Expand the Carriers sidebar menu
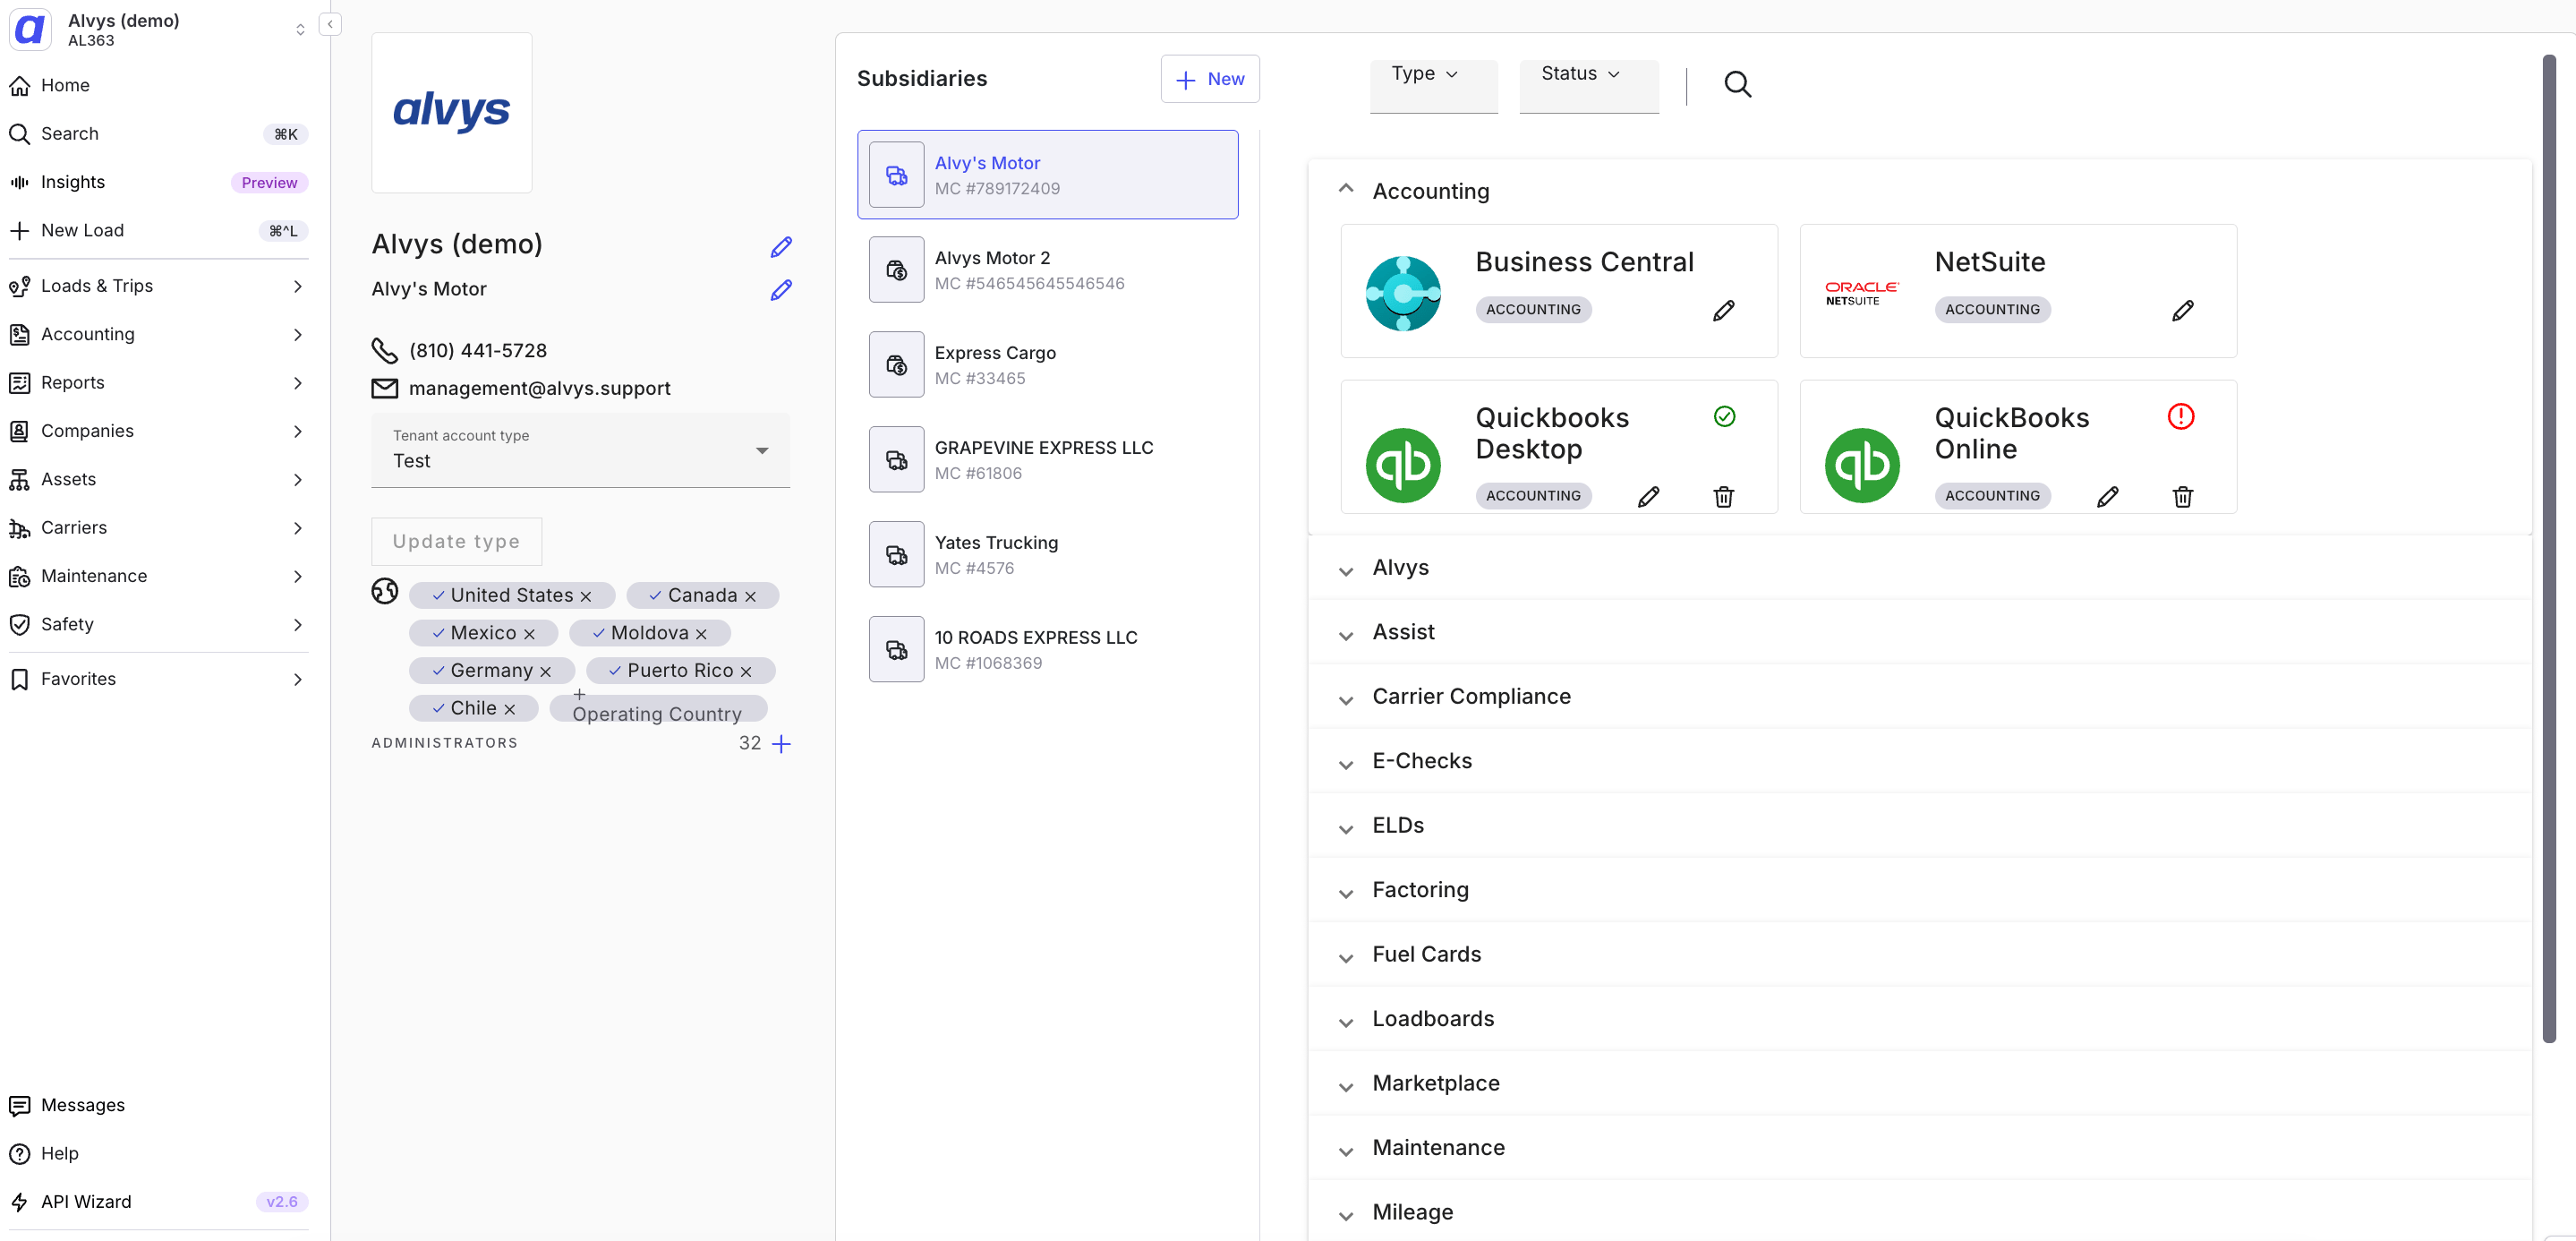This screenshot has height=1241, width=2576. tap(158, 528)
